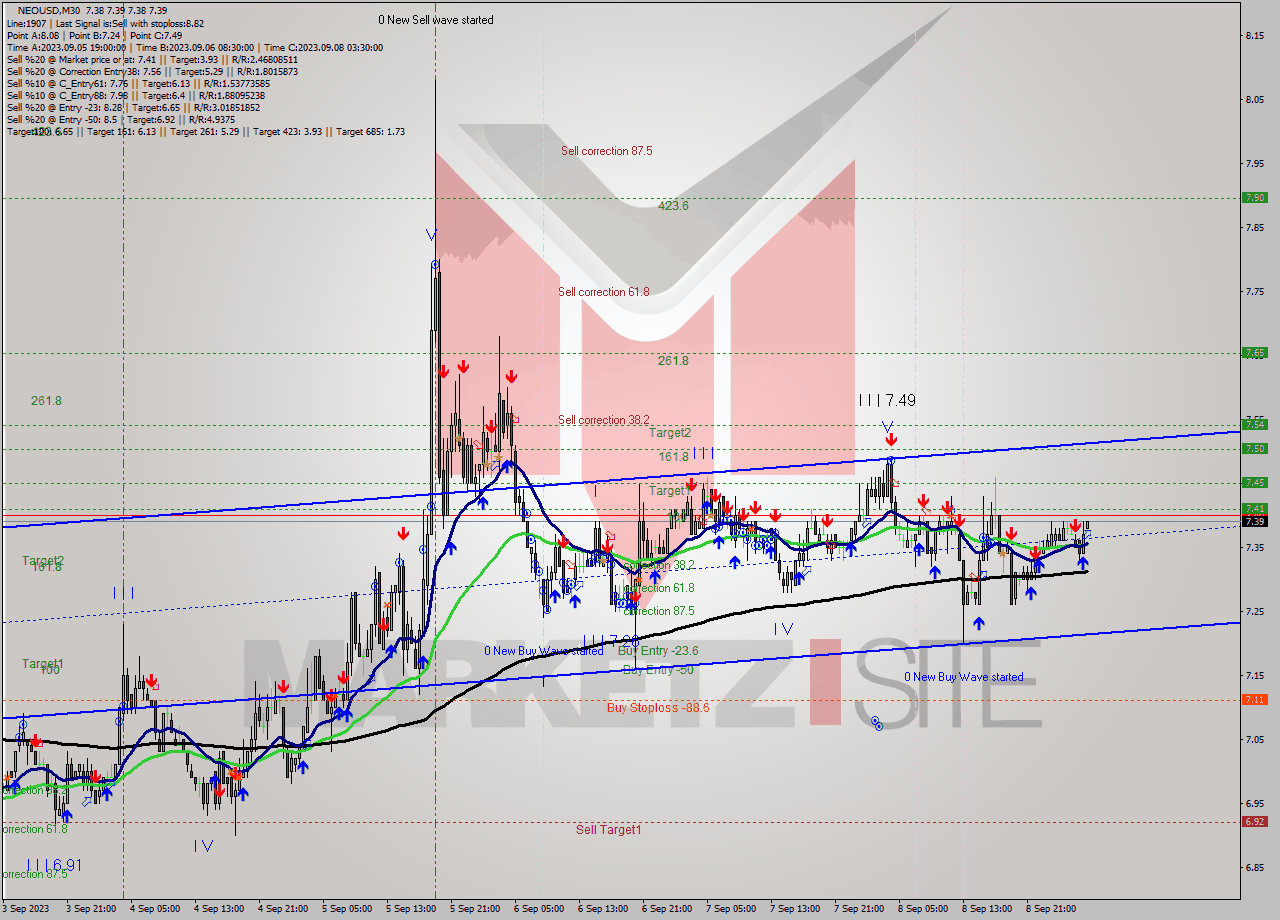Click the 'Buy Entry -50' label
The image size is (1280, 920).
(x=658, y=670)
